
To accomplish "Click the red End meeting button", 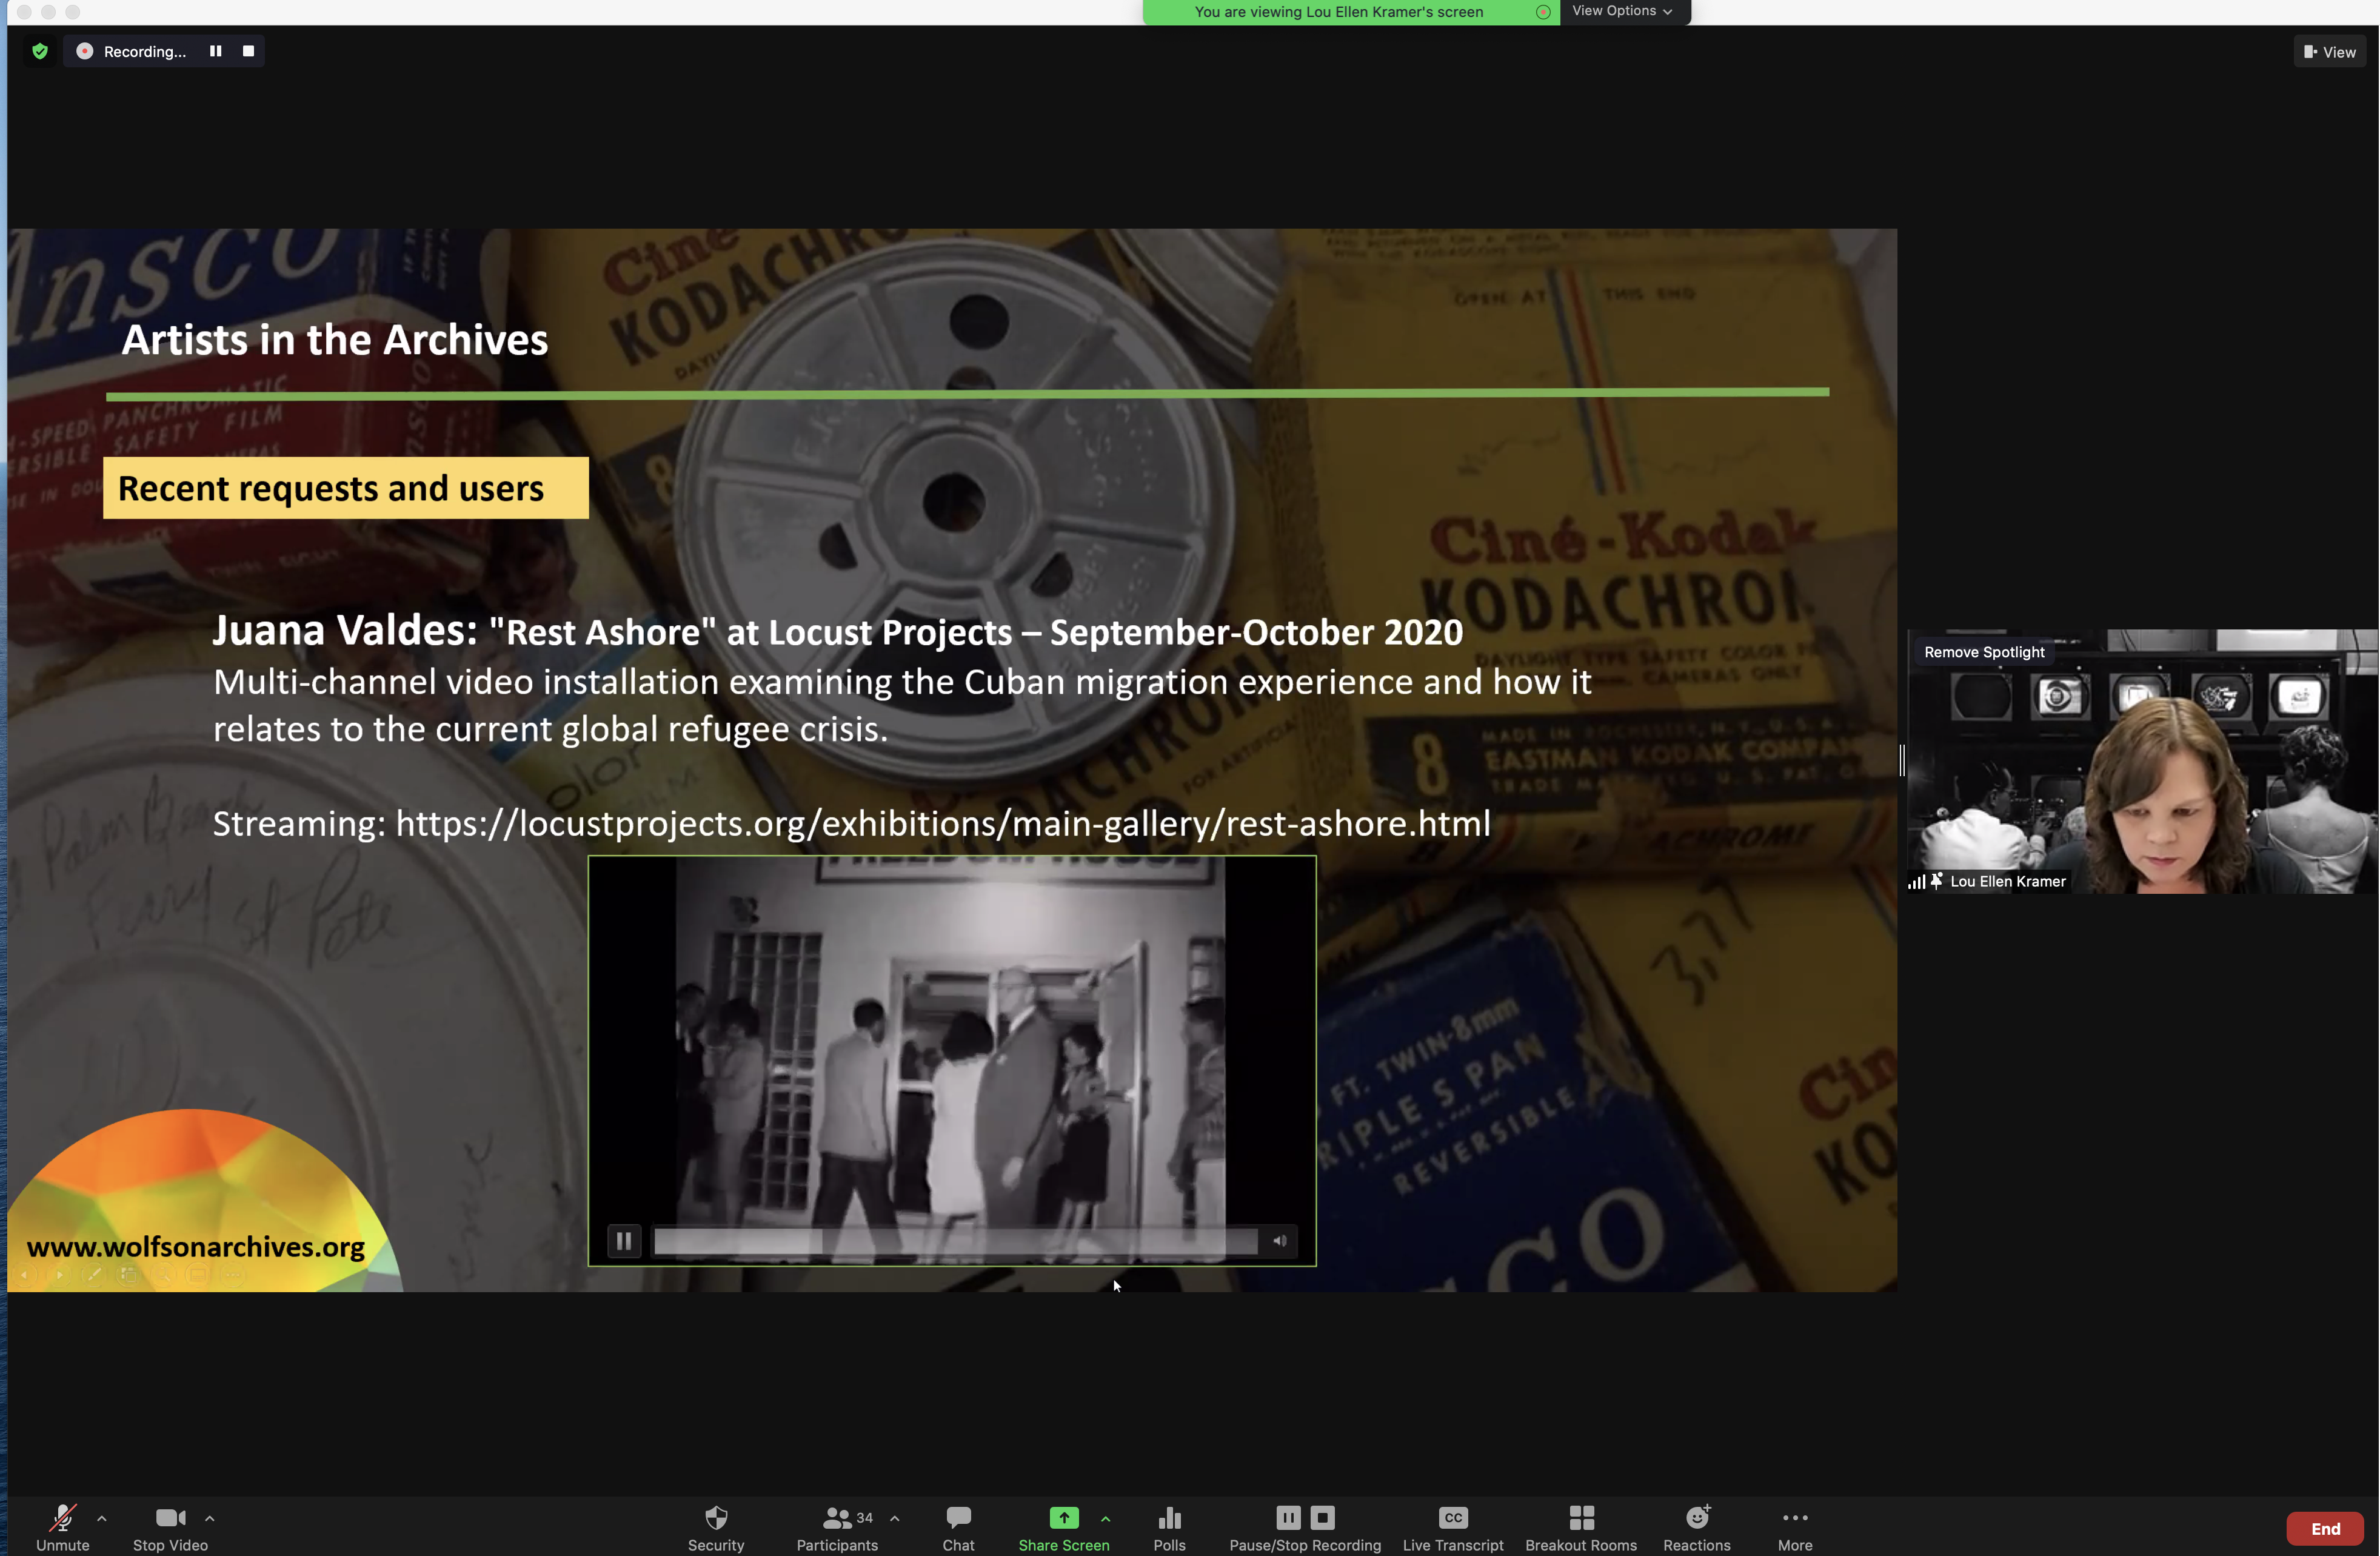I will pyautogui.click(x=2324, y=1528).
